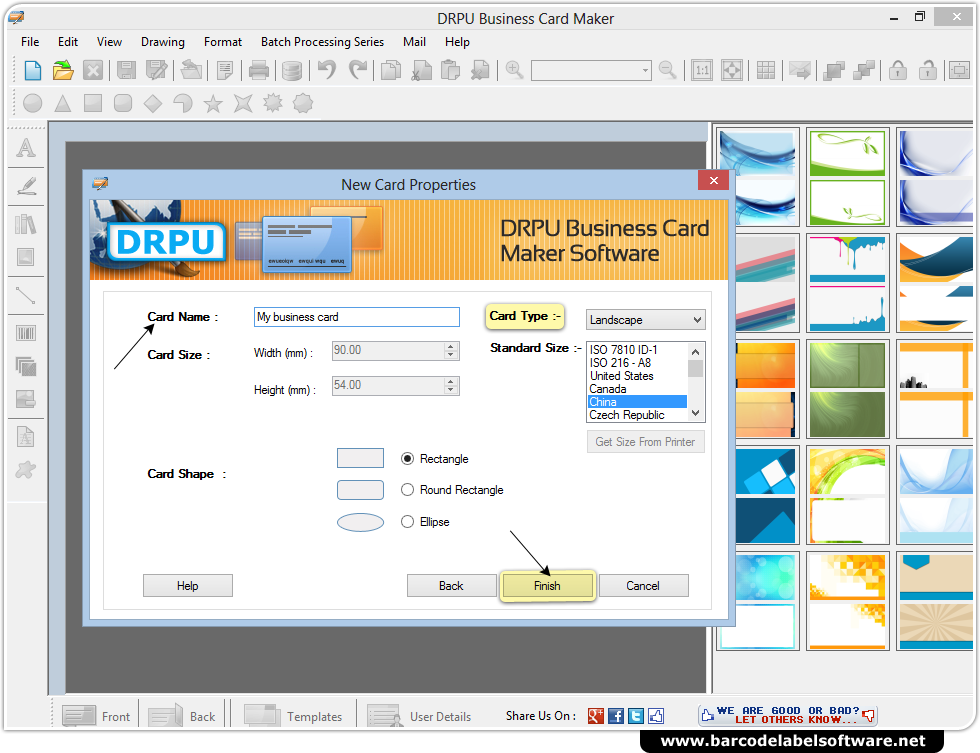
Task: Select the Rectangle card shape
Action: pyautogui.click(x=408, y=459)
